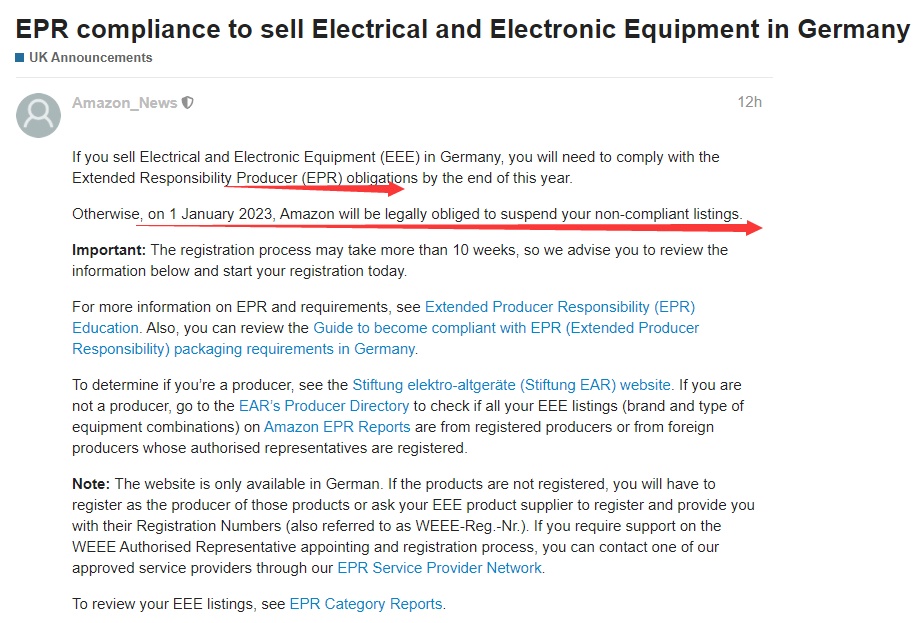Viewport: 920px width, 623px height.
Task: Click the 12h post timestamp
Action: tap(749, 102)
